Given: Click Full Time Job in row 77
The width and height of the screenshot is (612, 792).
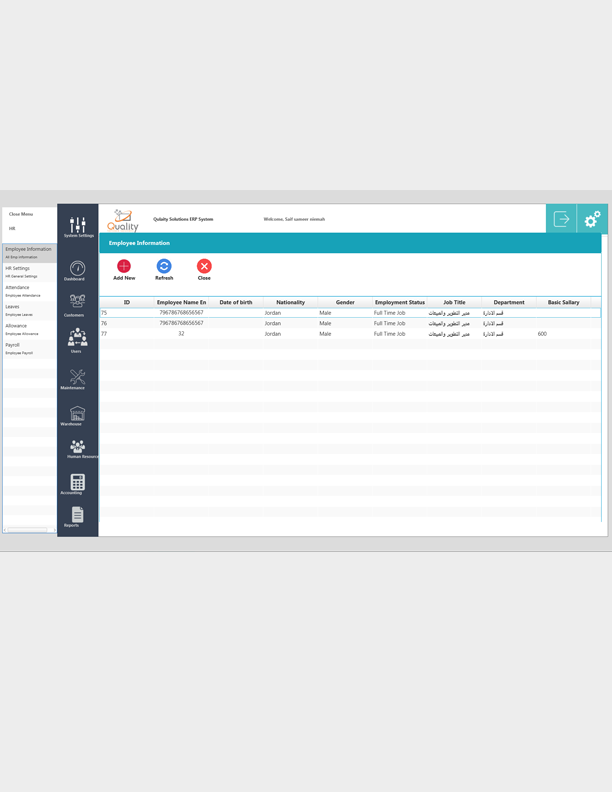Looking at the screenshot, I should click(389, 334).
